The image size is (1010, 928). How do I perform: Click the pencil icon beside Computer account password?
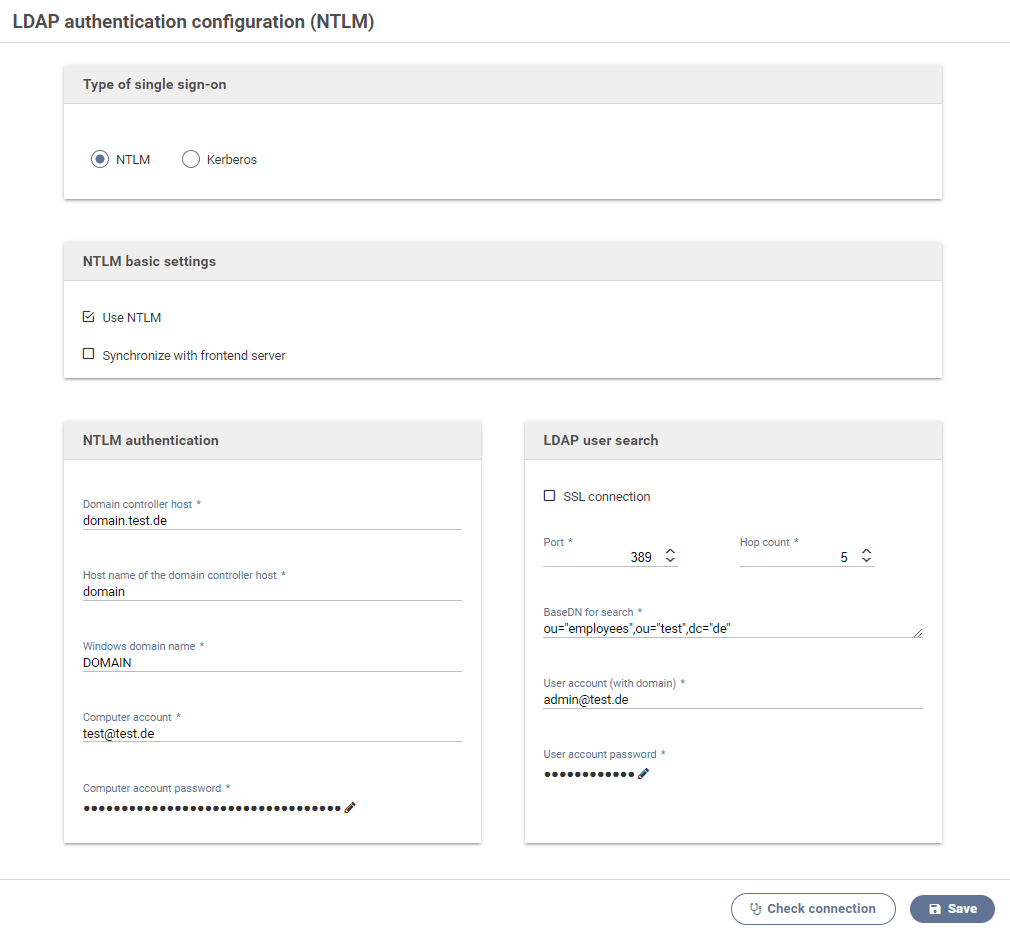point(350,807)
